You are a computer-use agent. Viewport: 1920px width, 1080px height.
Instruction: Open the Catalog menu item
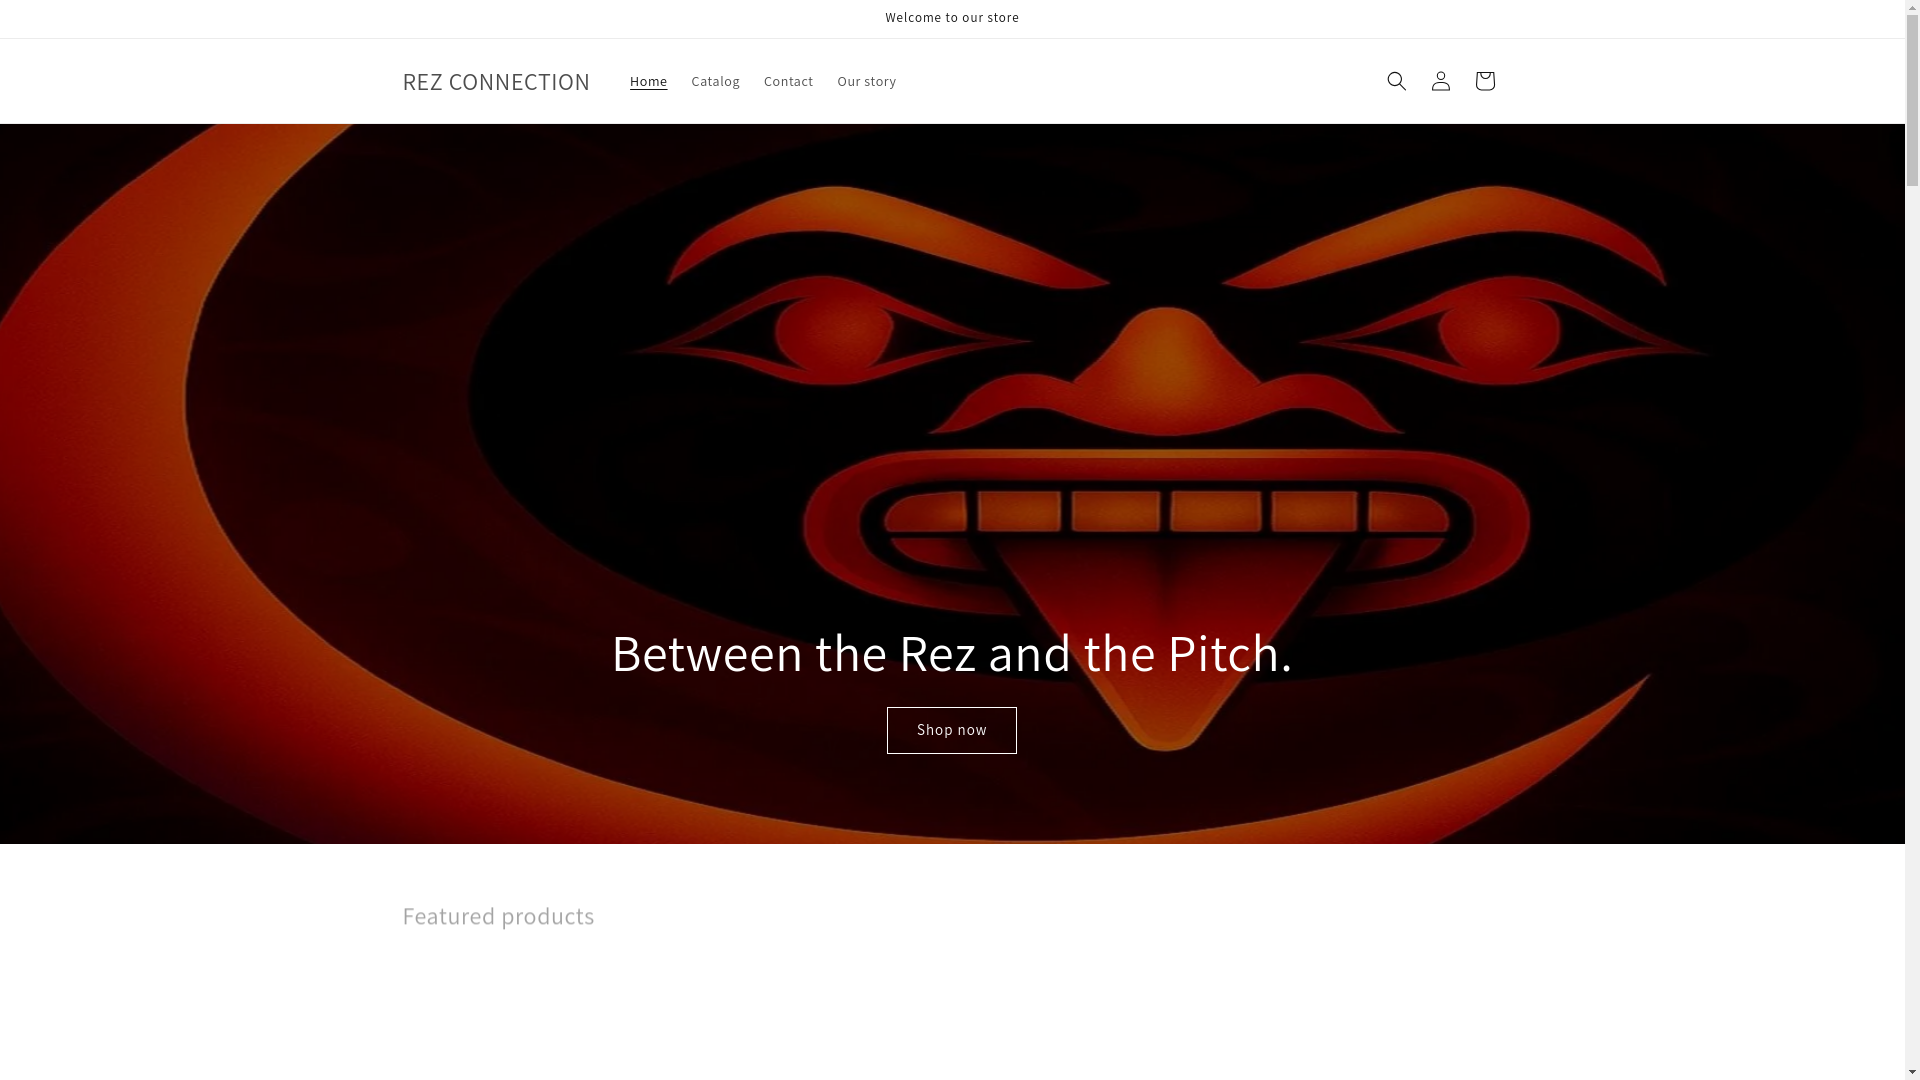click(x=715, y=81)
